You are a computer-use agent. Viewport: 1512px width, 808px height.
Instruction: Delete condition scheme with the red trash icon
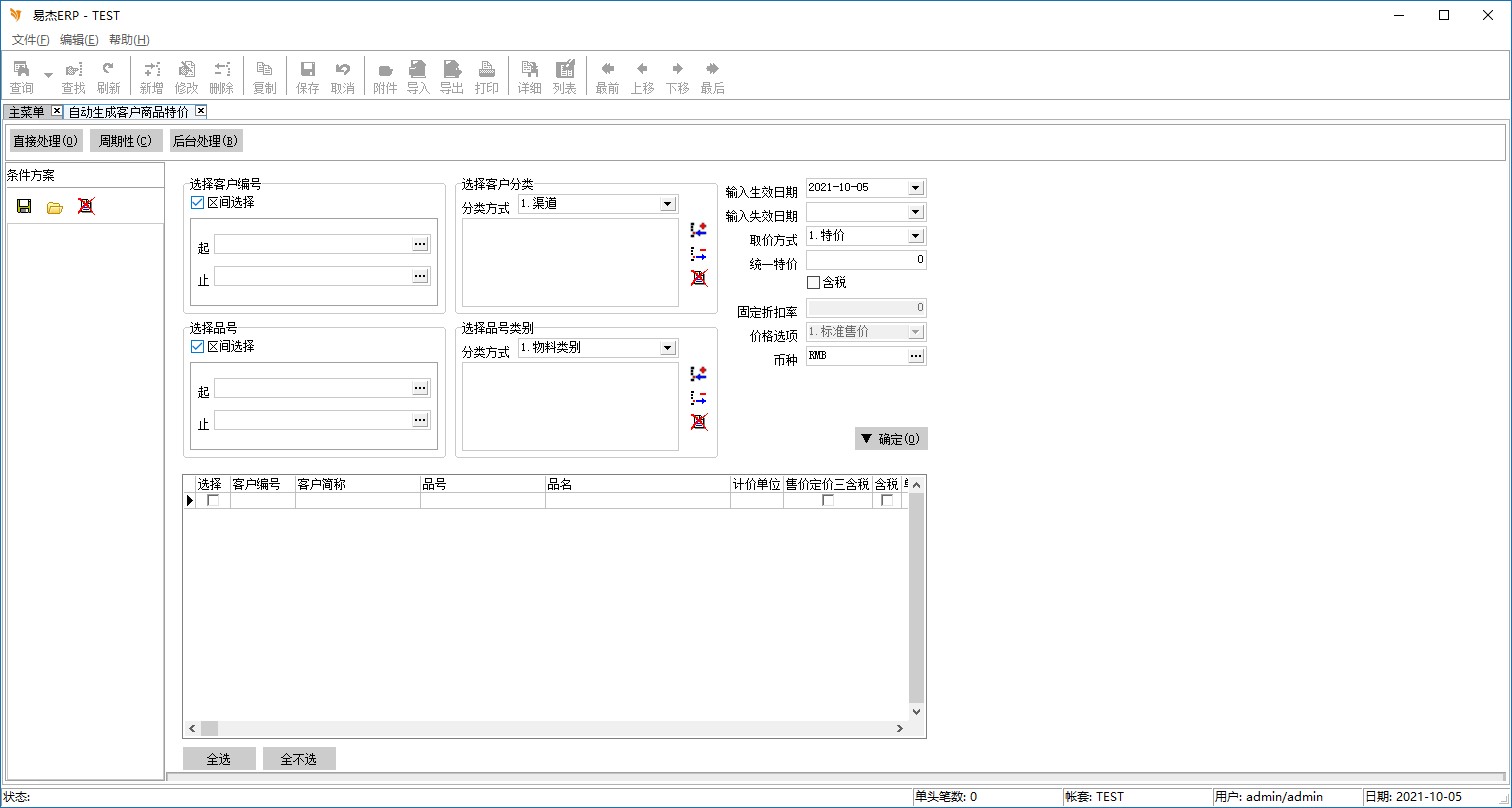point(86,206)
